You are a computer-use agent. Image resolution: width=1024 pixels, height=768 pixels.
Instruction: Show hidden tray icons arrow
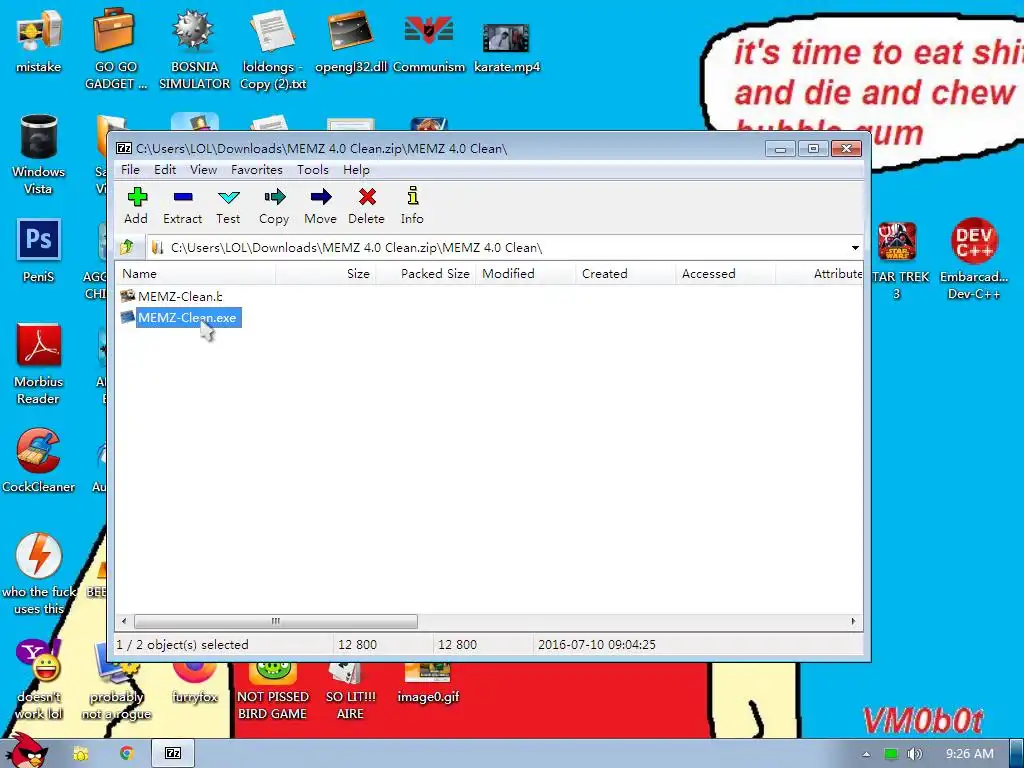(x=866, y=754)
